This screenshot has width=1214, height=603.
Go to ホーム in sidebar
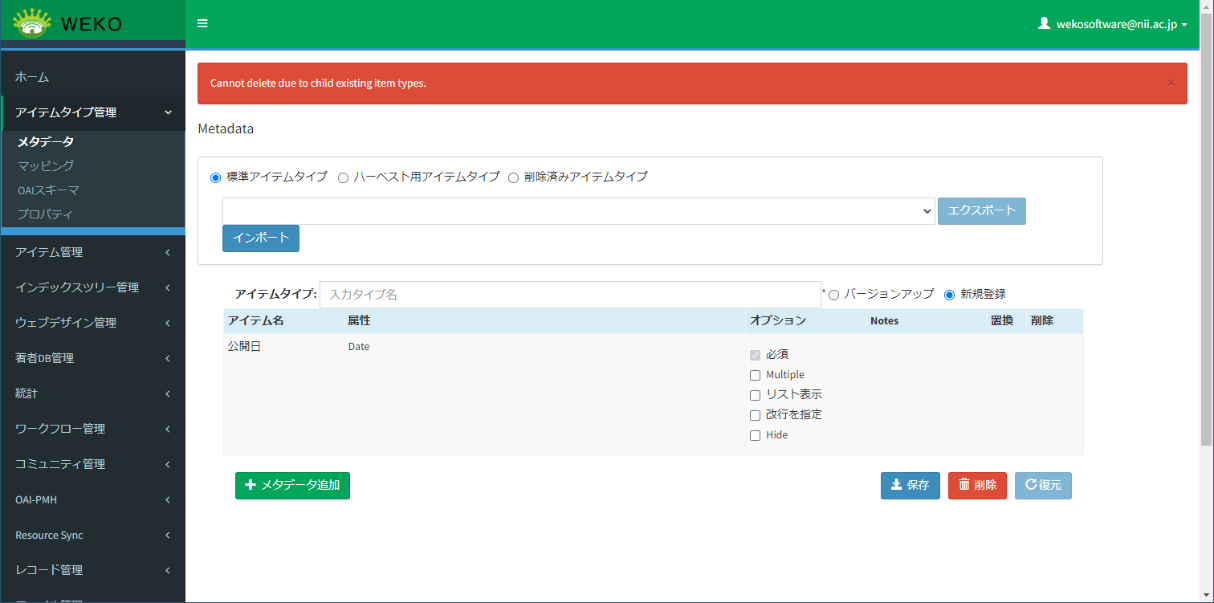point(32,77)
